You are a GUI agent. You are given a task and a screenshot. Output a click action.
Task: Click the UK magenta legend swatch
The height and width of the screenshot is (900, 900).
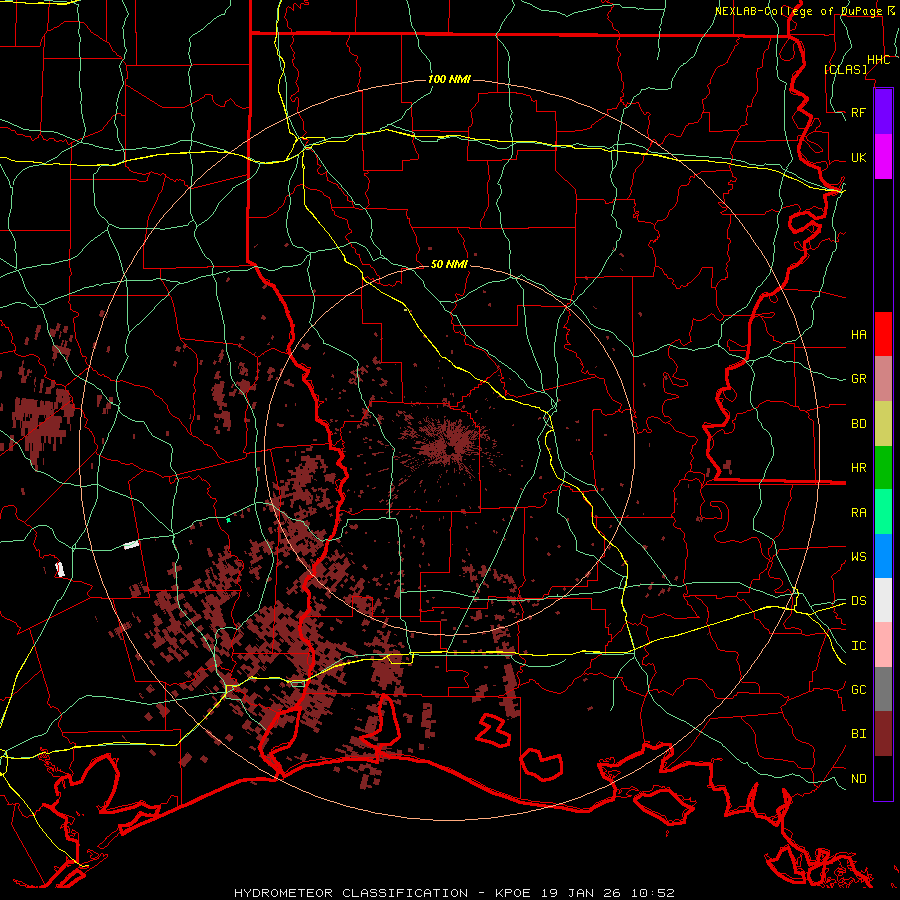click(x=883, y=157)
